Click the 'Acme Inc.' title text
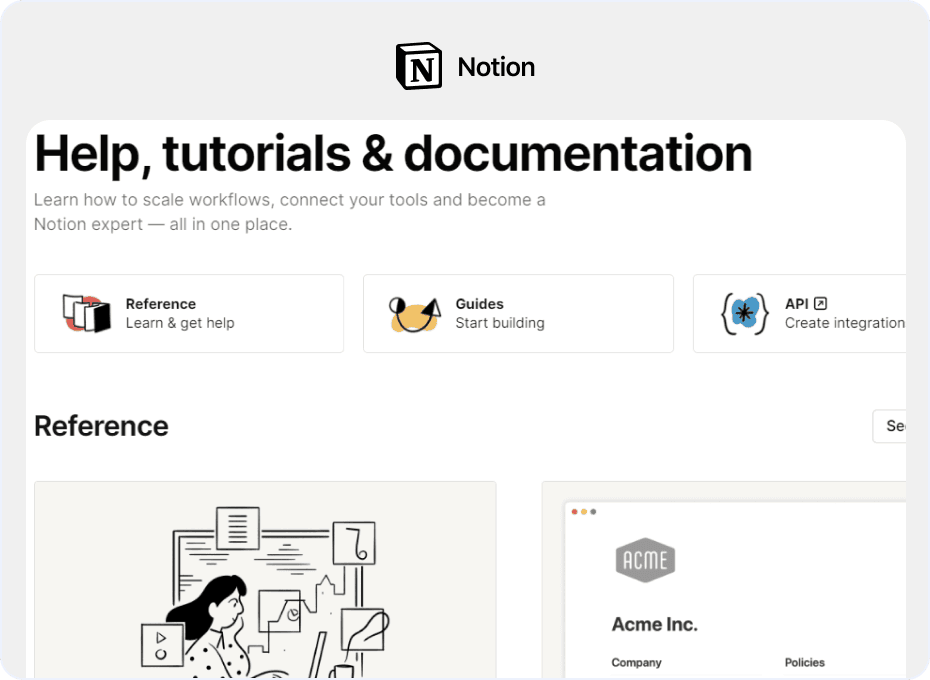 [x=655, y=624]
